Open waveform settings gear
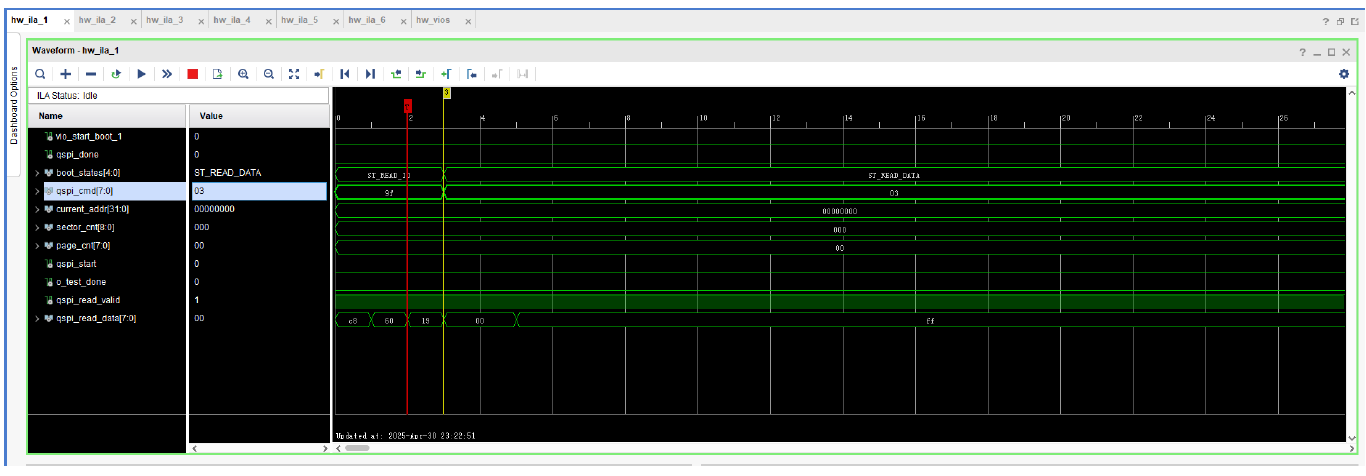1366x476 pixels. (1344, 74)
